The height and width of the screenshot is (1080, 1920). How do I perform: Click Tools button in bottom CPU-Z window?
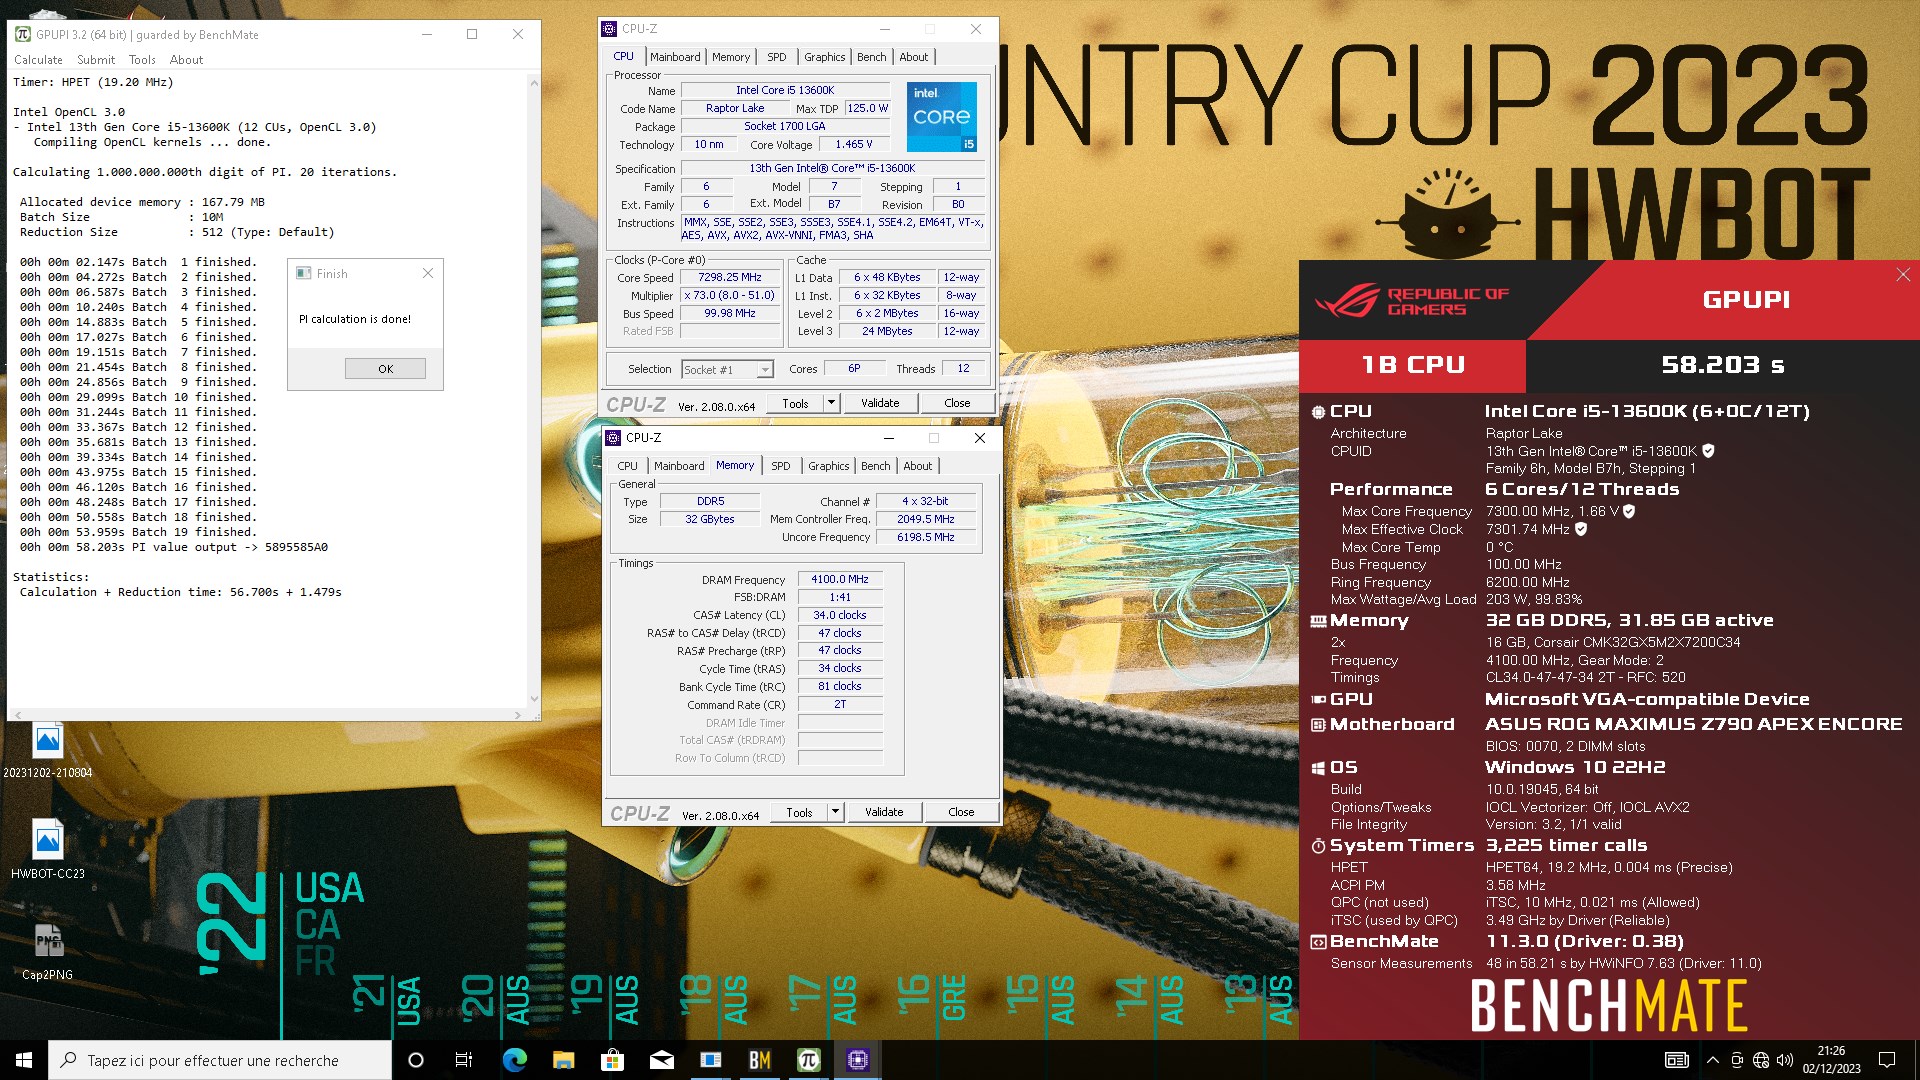pyautogui.click(x=799, y=813)
